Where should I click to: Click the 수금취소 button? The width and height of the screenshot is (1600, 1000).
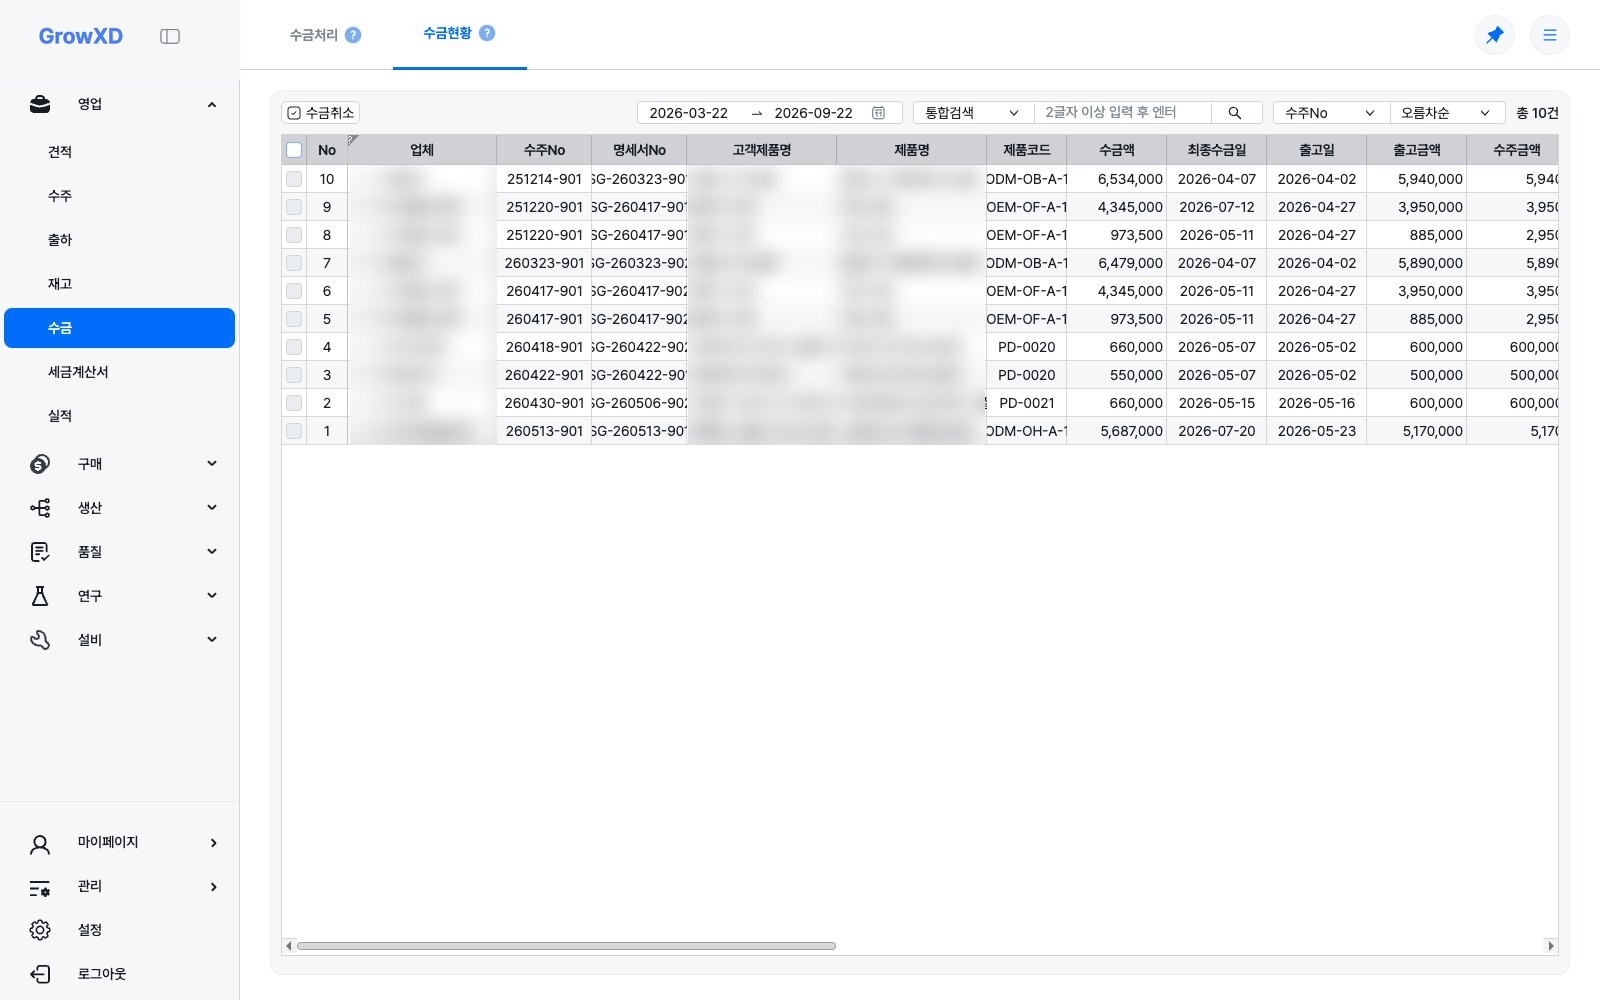click(x=321, y=113)
